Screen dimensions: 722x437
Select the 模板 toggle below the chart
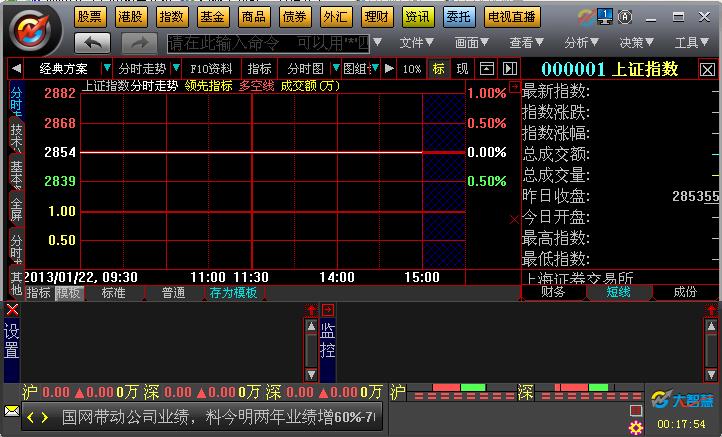(69, 293)
